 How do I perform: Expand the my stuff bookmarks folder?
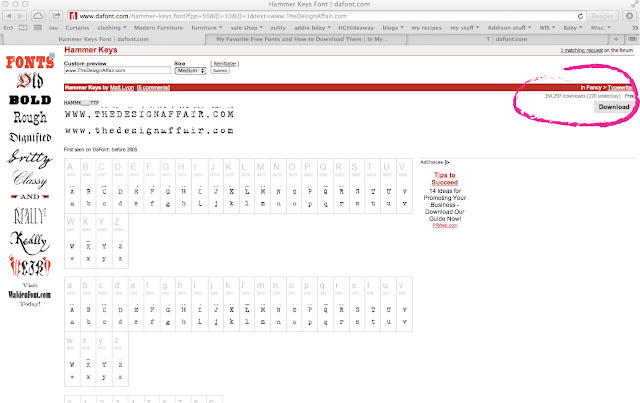click(x=464, y=28)
